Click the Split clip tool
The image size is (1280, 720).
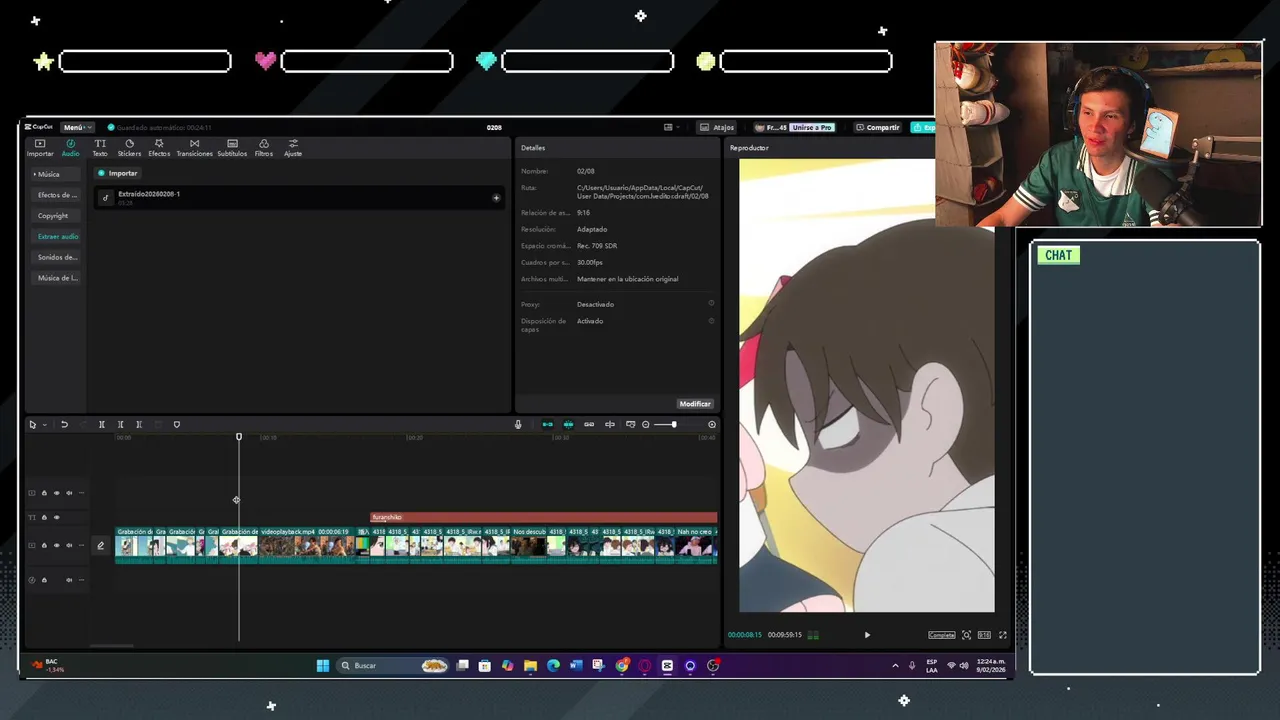tap(101, 425)
